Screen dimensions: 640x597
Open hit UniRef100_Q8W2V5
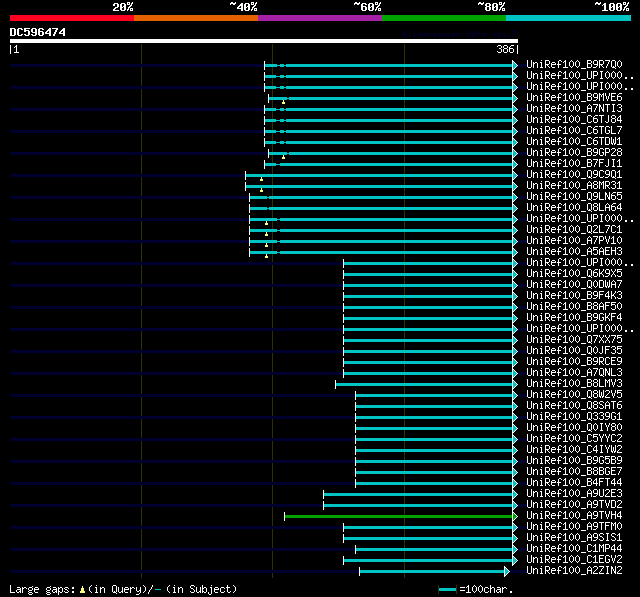point(574,395)
